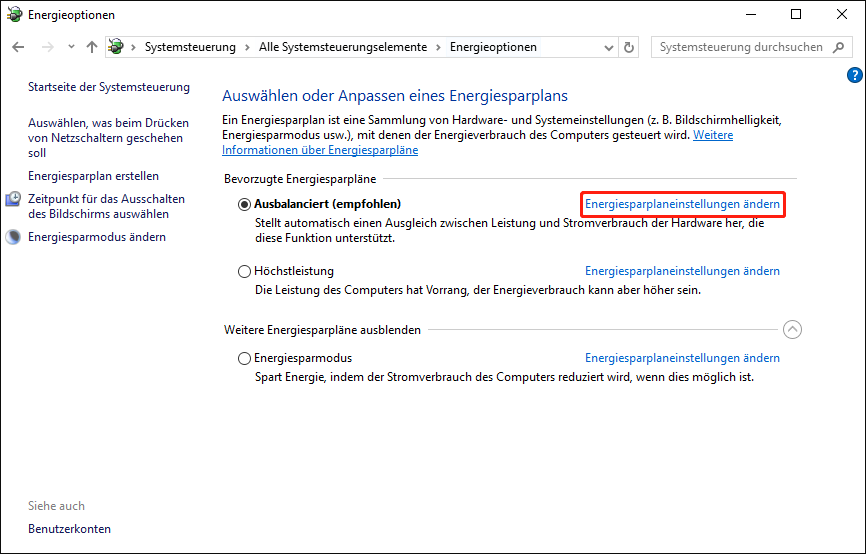Change plan settings for Ausbalanciert

tap(682, 204)
